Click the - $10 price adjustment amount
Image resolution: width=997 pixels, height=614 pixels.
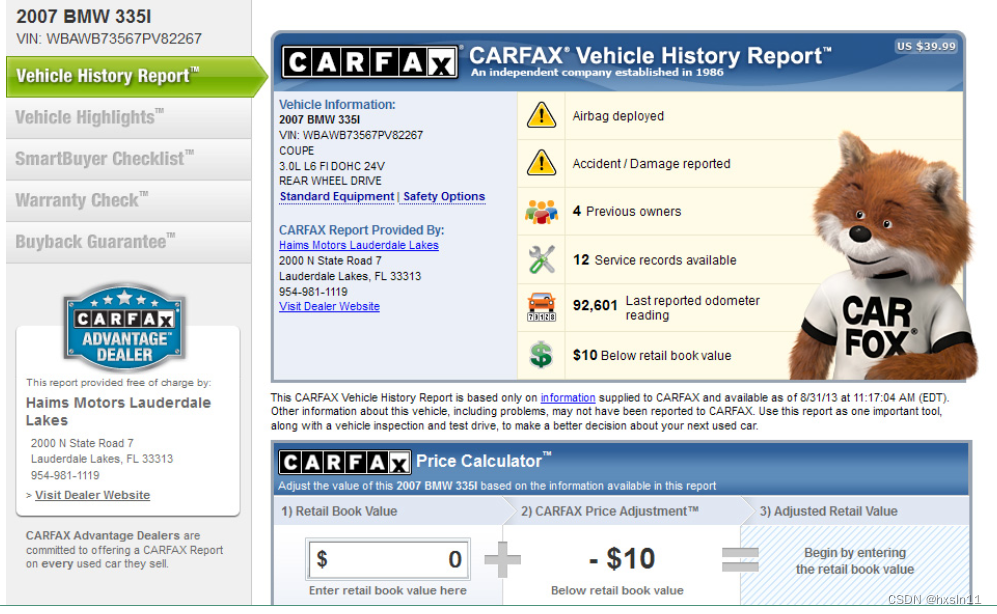pyautogui.click(x=621, y=559)
